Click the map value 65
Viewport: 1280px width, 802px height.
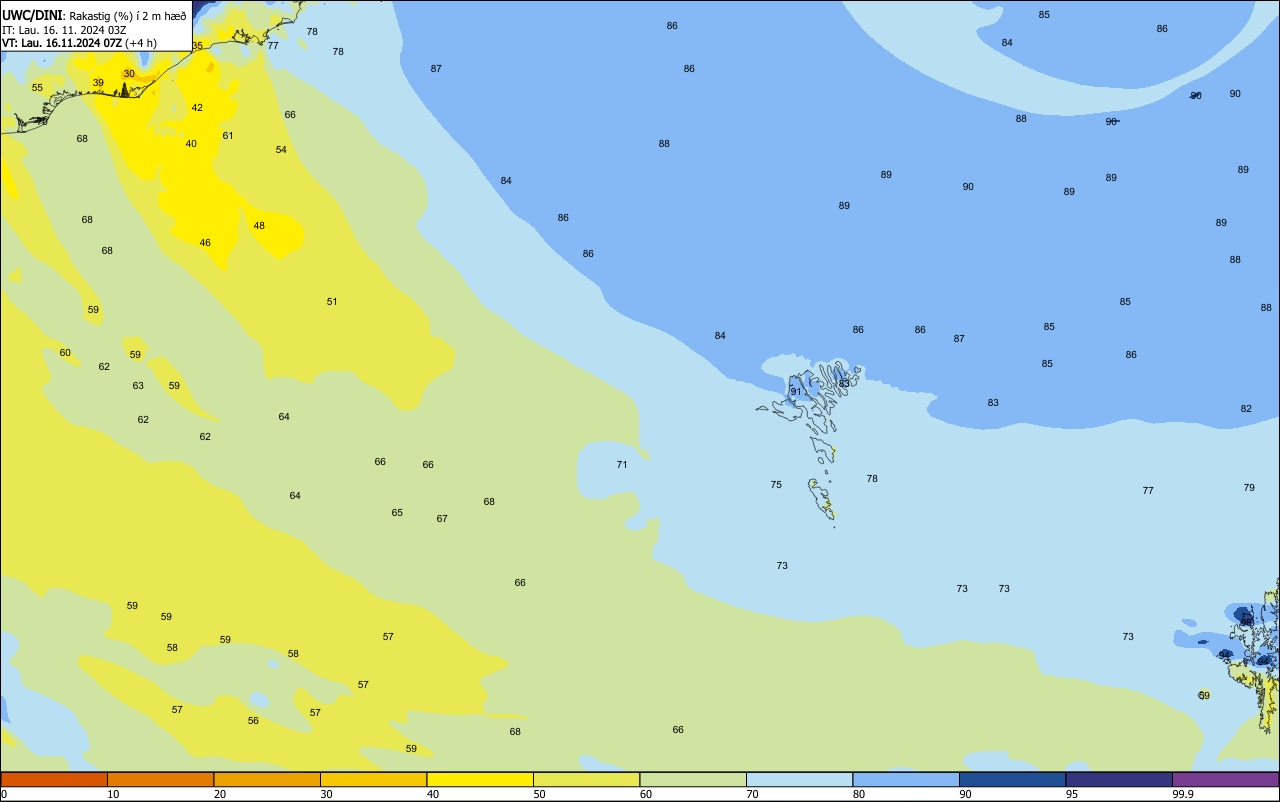pyautogui.click(x=397, y=513)
